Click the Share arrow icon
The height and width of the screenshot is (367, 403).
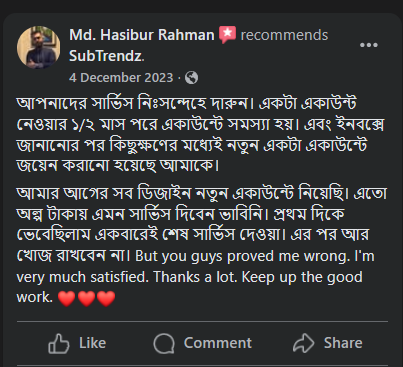(303, 343)
